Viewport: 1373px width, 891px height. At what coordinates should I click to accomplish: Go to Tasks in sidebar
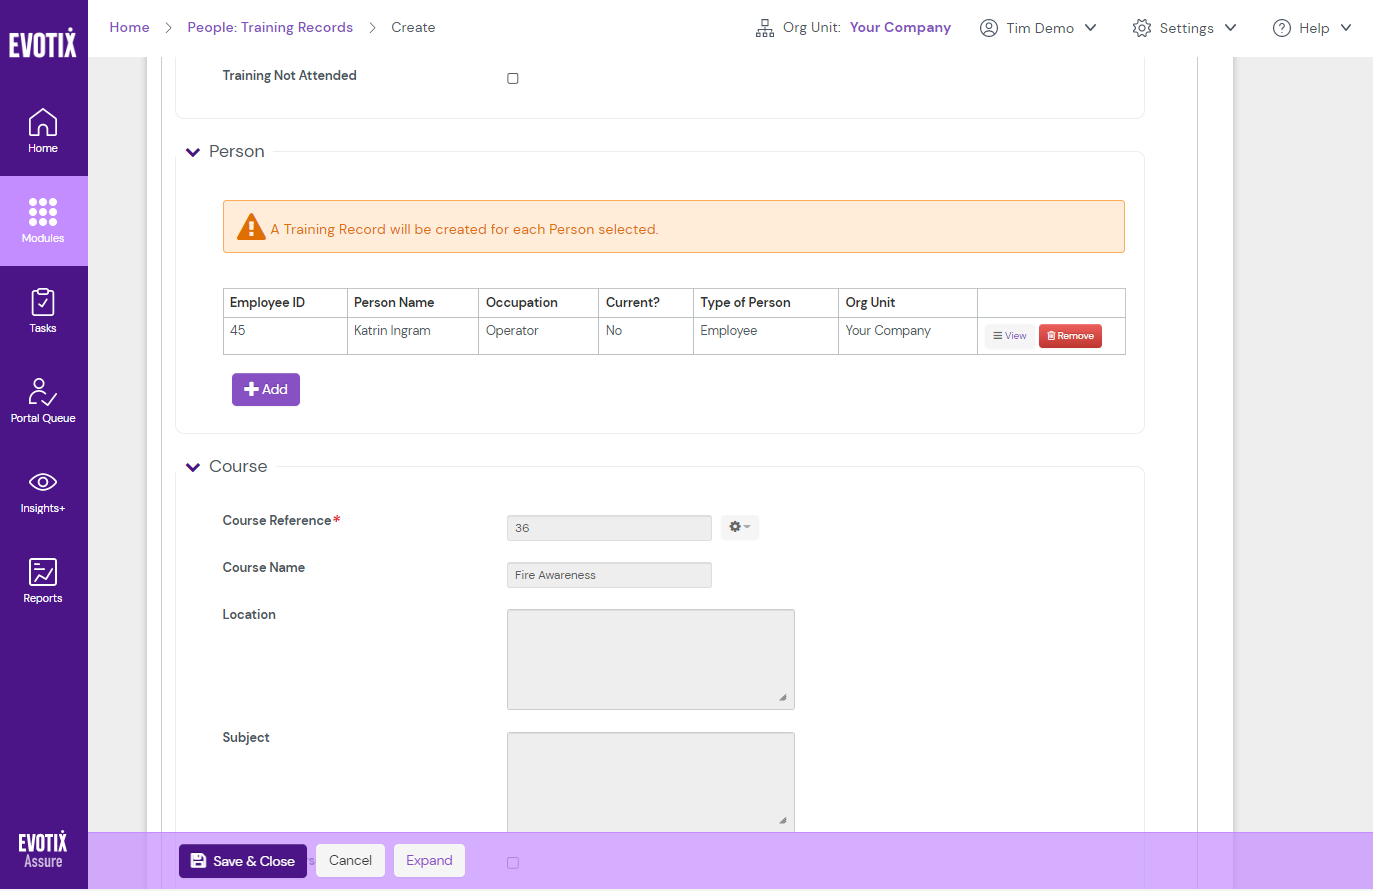pos(43,310)
